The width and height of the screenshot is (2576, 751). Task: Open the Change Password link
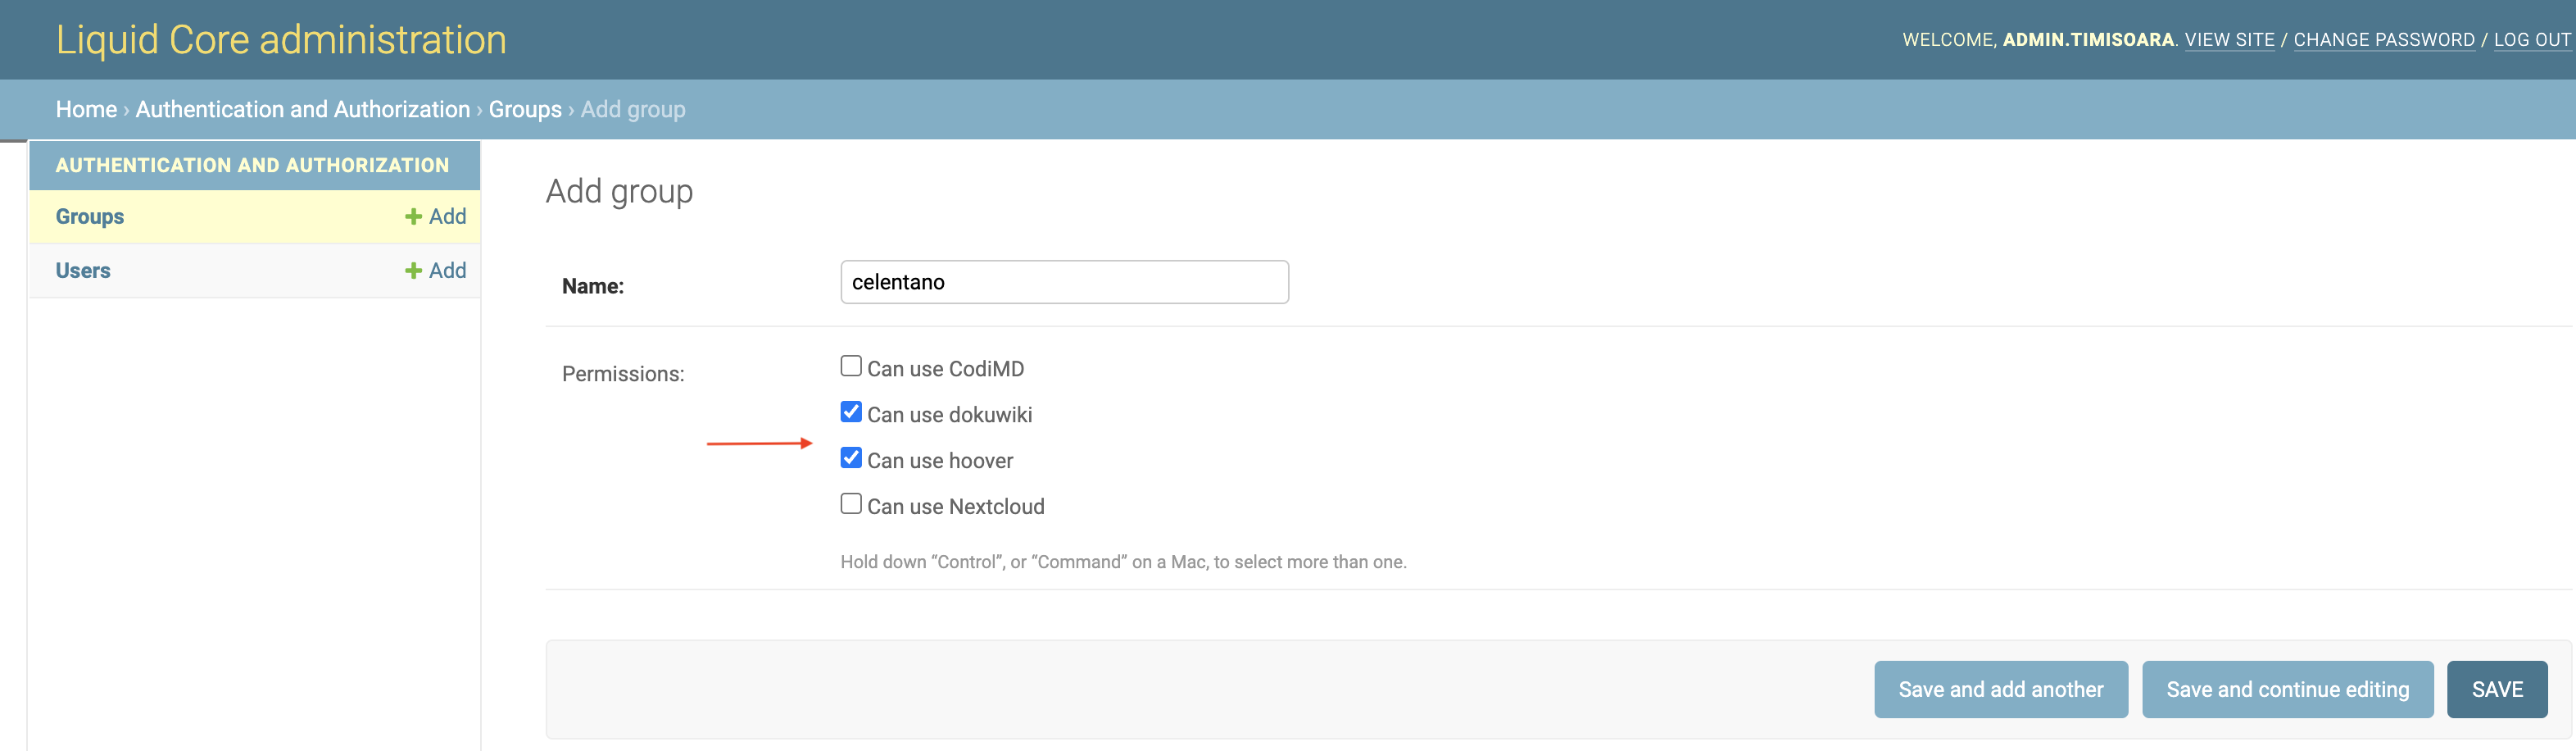pyautogui.click(x=2383, y=40)
